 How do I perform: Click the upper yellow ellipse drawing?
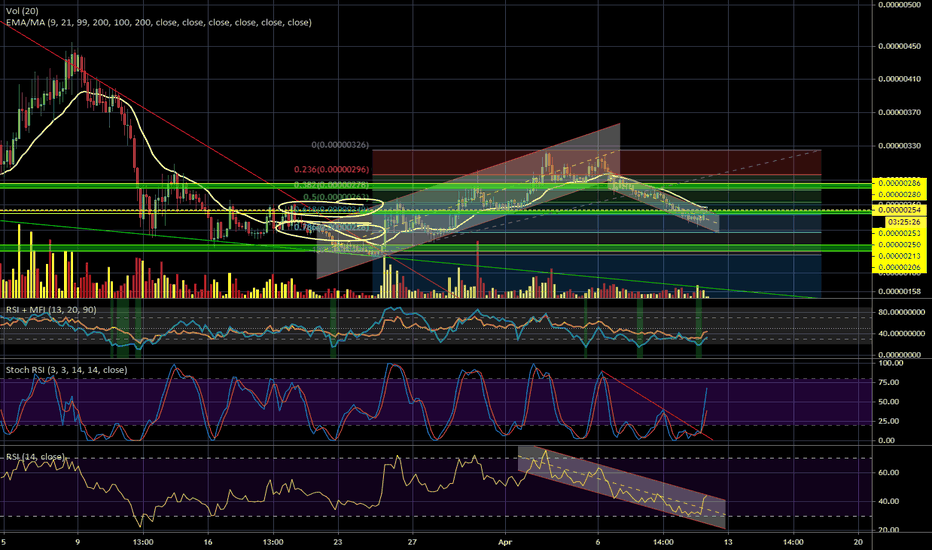330,208
